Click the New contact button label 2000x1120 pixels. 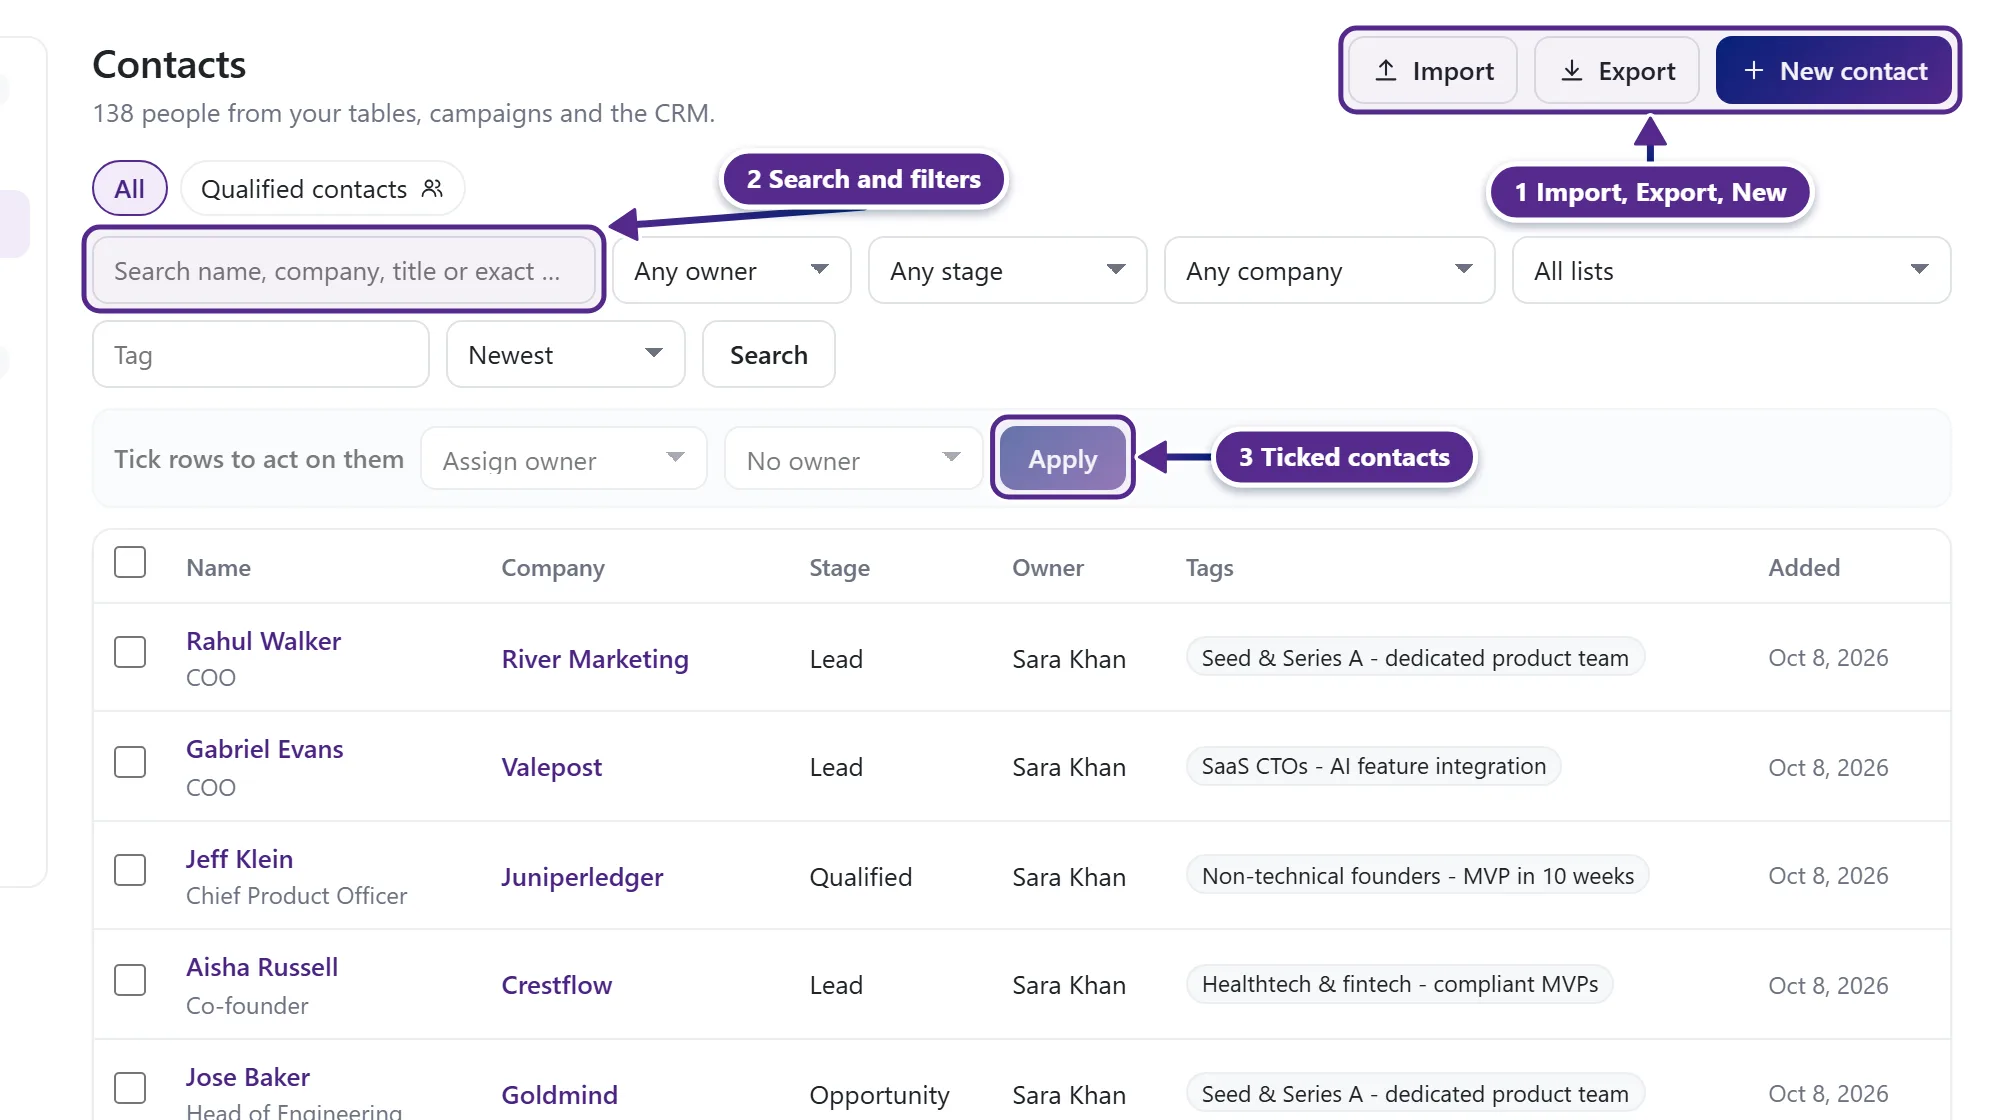click(1853, 71)
